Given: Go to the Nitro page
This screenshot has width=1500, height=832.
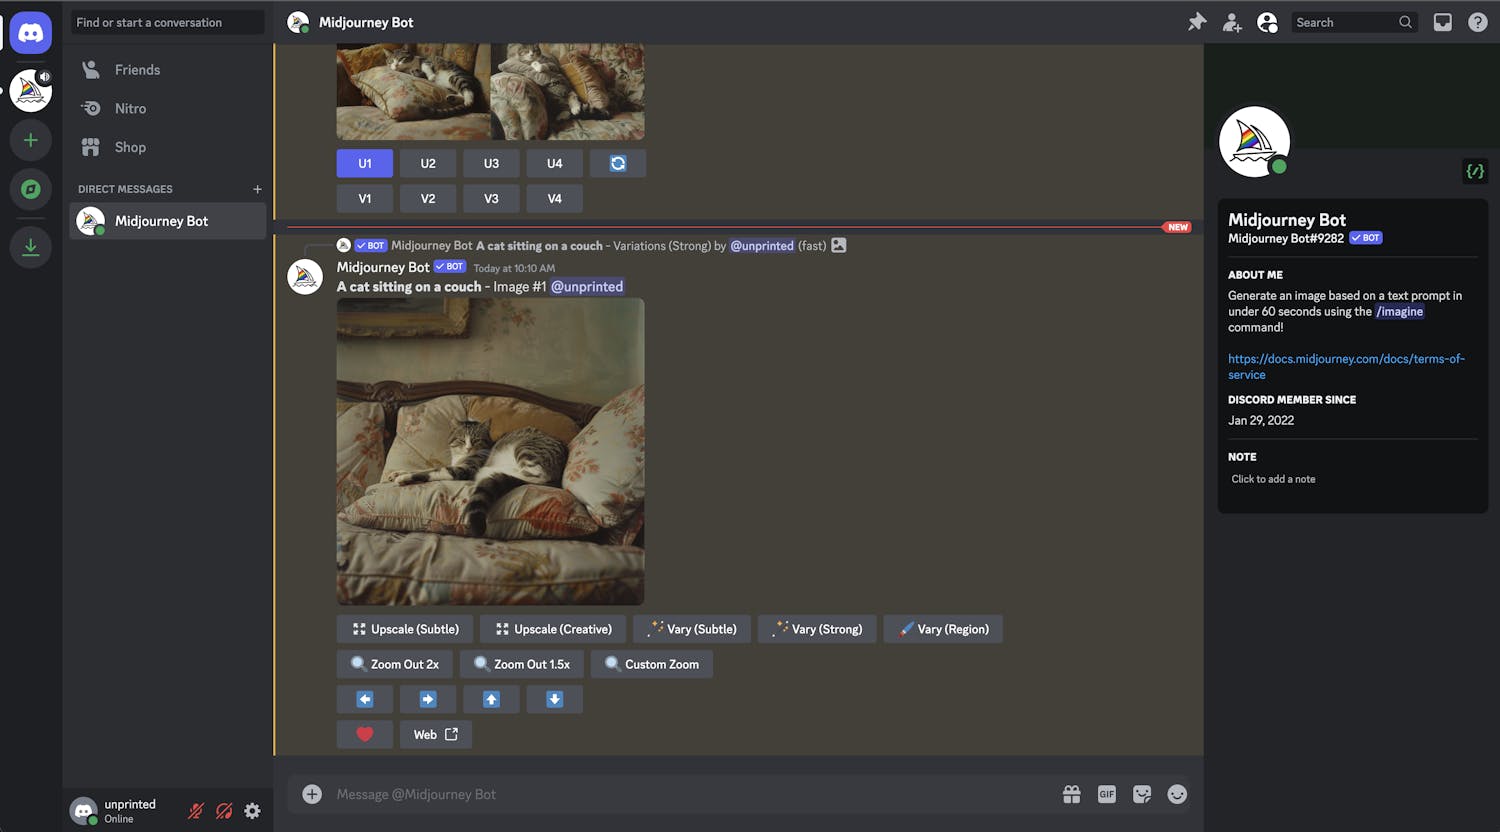Looking at the screenshot, I should (x=130, y=108).
